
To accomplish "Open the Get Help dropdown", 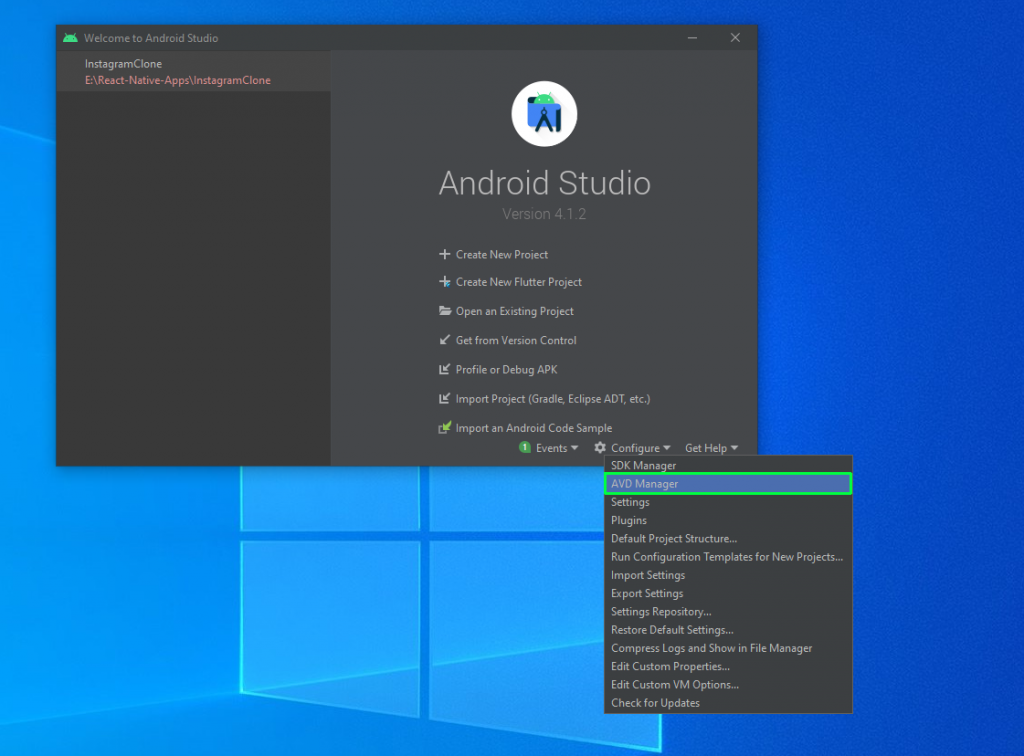I will [711, 448].
